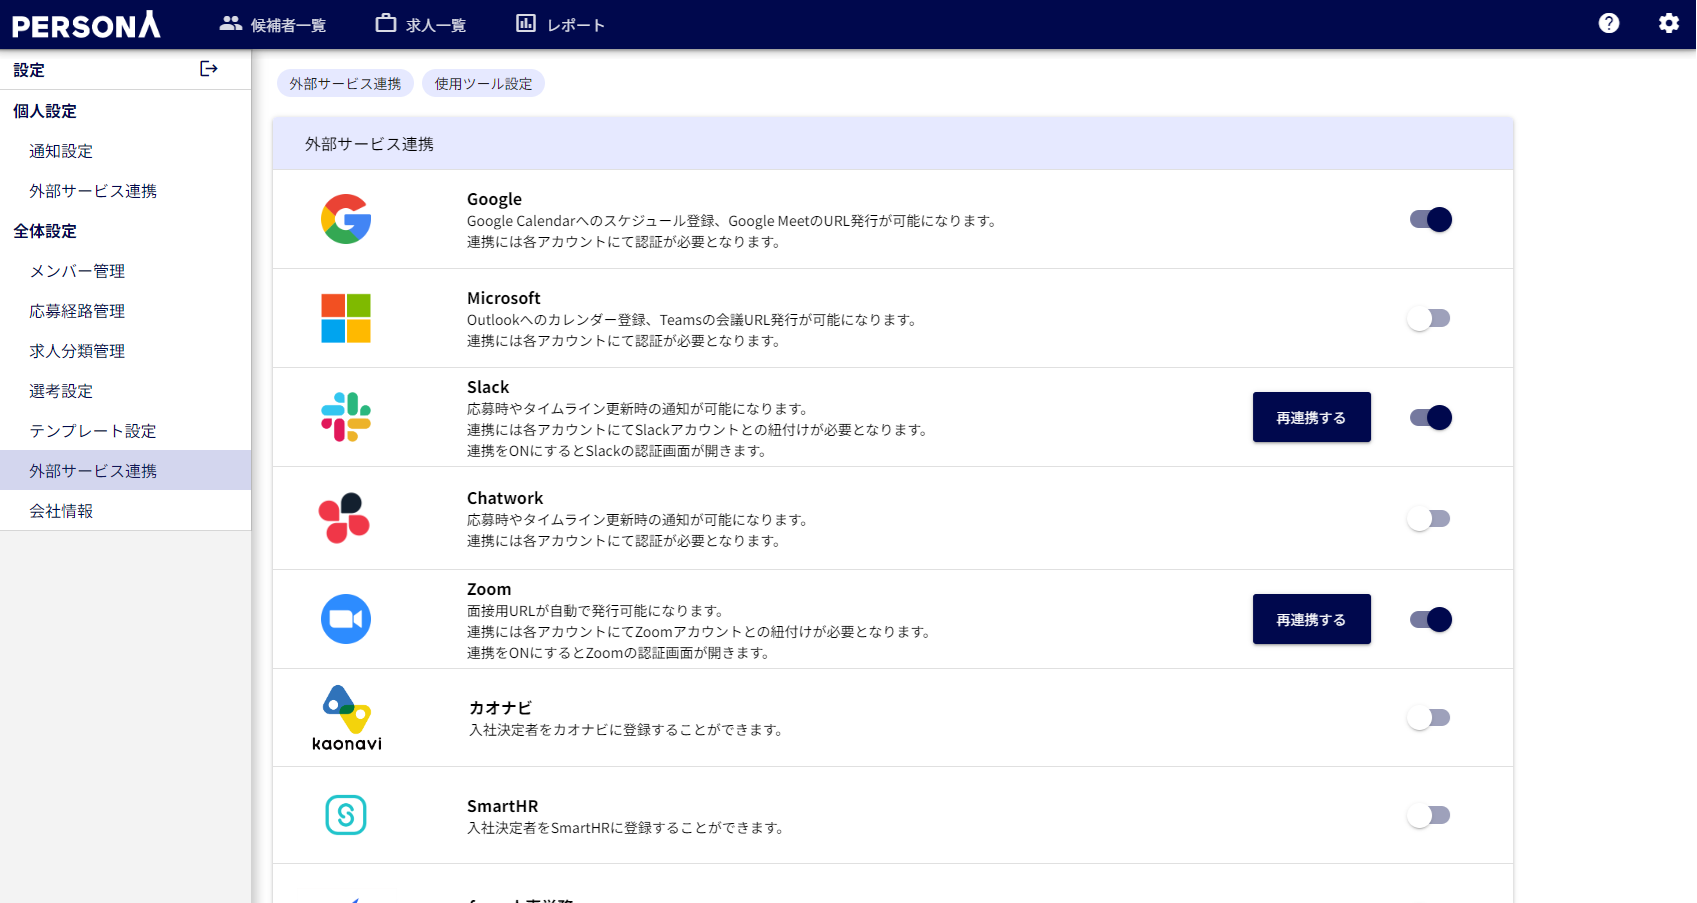This screenshot has height=903, width=1697.
Task: Click the 全体設定 section heading
Action: point(45,231)
